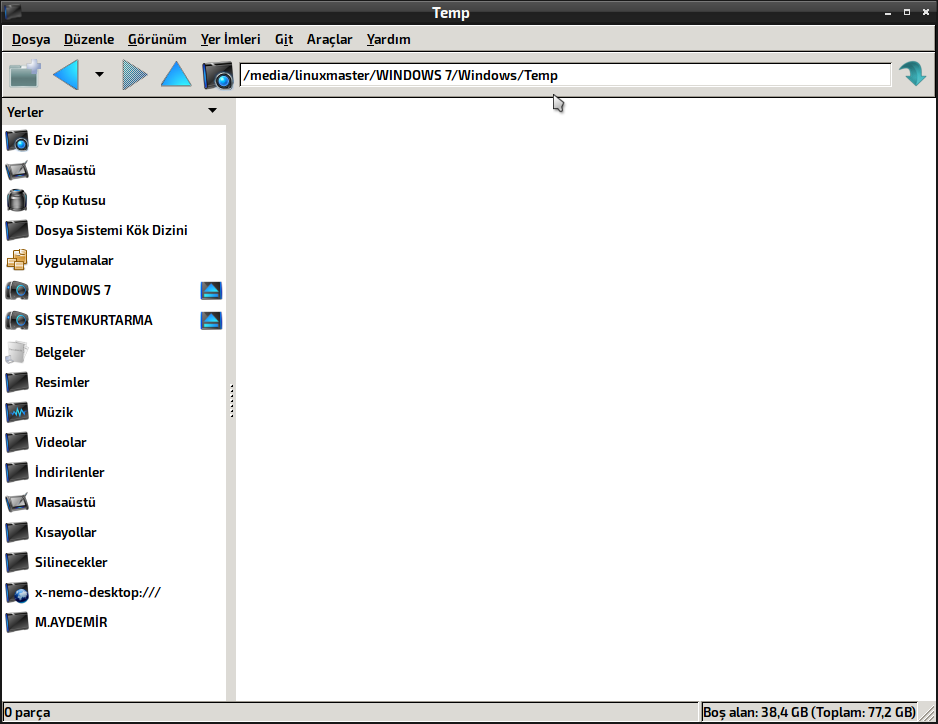Click the WINDOWS 7 drive icon

click(17, 290)
